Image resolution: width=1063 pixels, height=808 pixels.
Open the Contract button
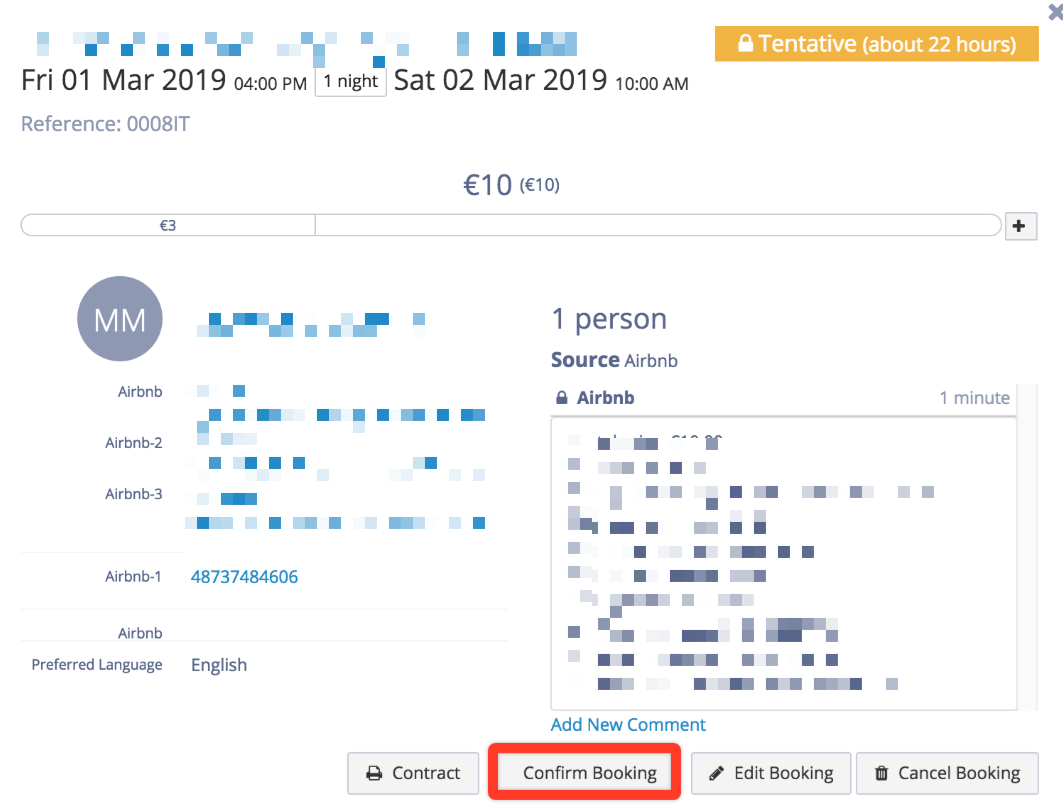coord(413,773)
